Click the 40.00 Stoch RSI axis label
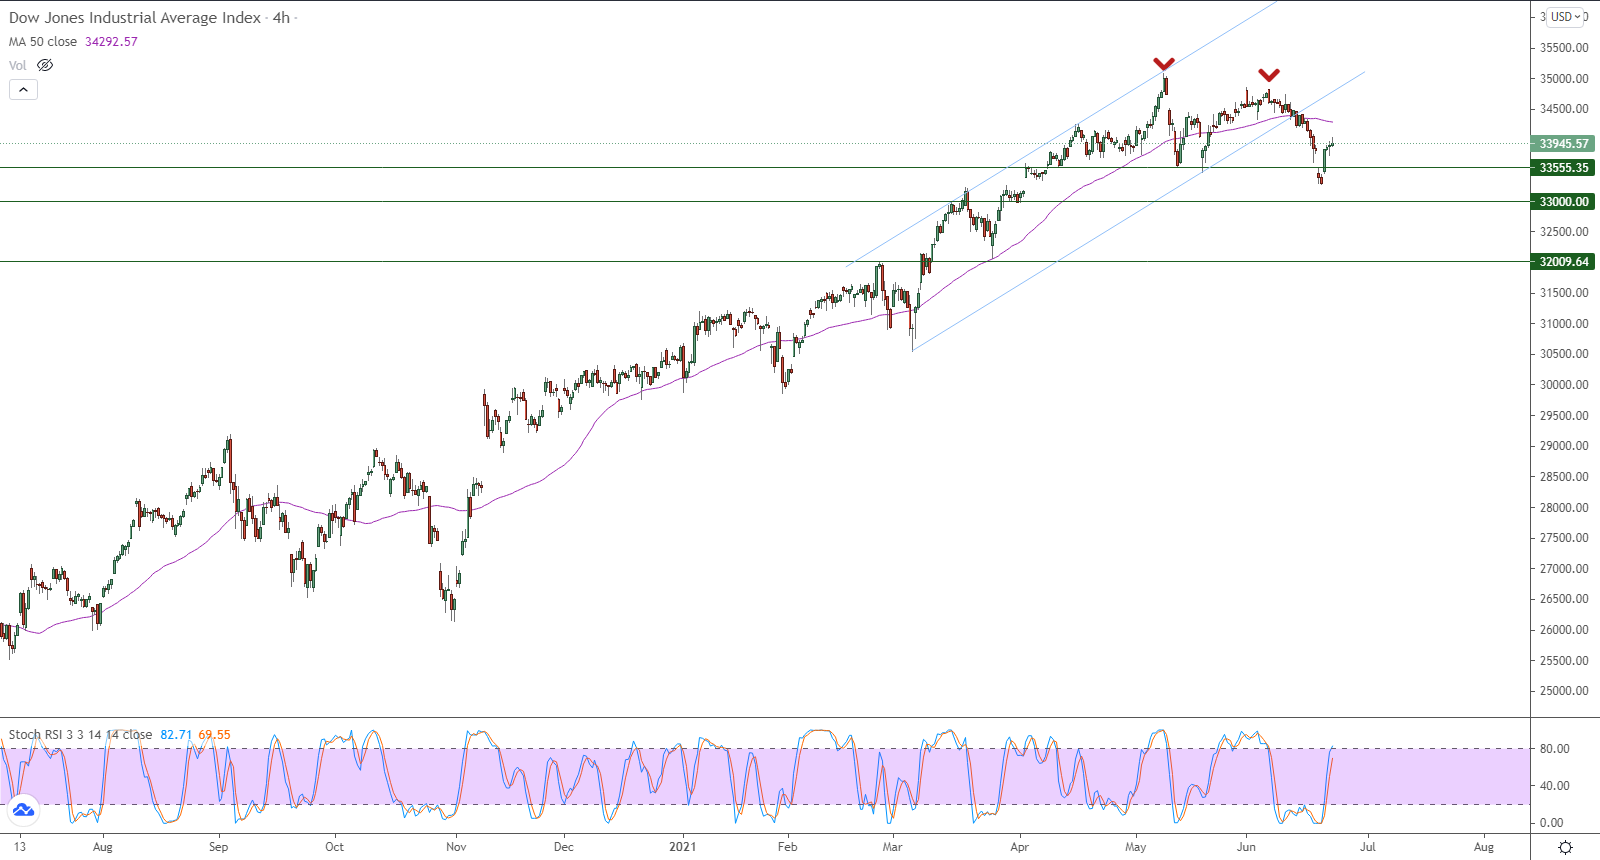The width and height of the screenshot is (1600, 860). (1553, 786)
